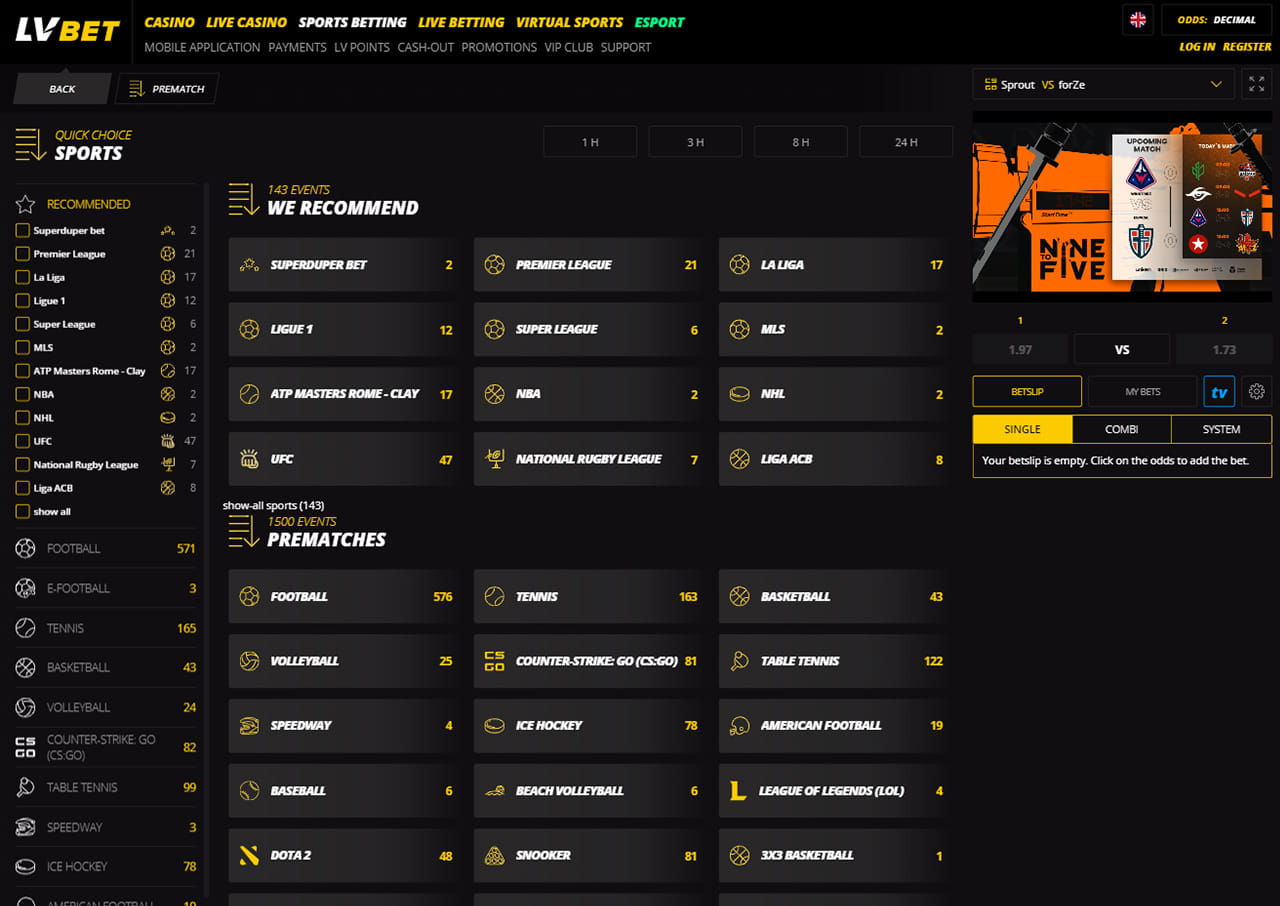The width and height of the screenshot is (1280, 906).
Task: Click the fullscreen expand icon by match selector
Action: (1256, 85)
